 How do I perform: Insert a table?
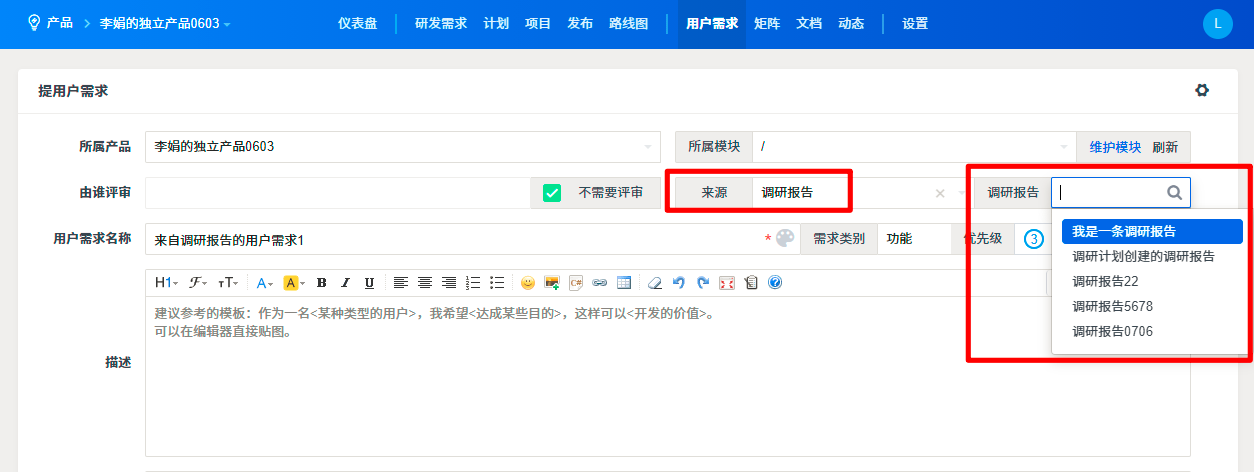click(x=624, y=283)
